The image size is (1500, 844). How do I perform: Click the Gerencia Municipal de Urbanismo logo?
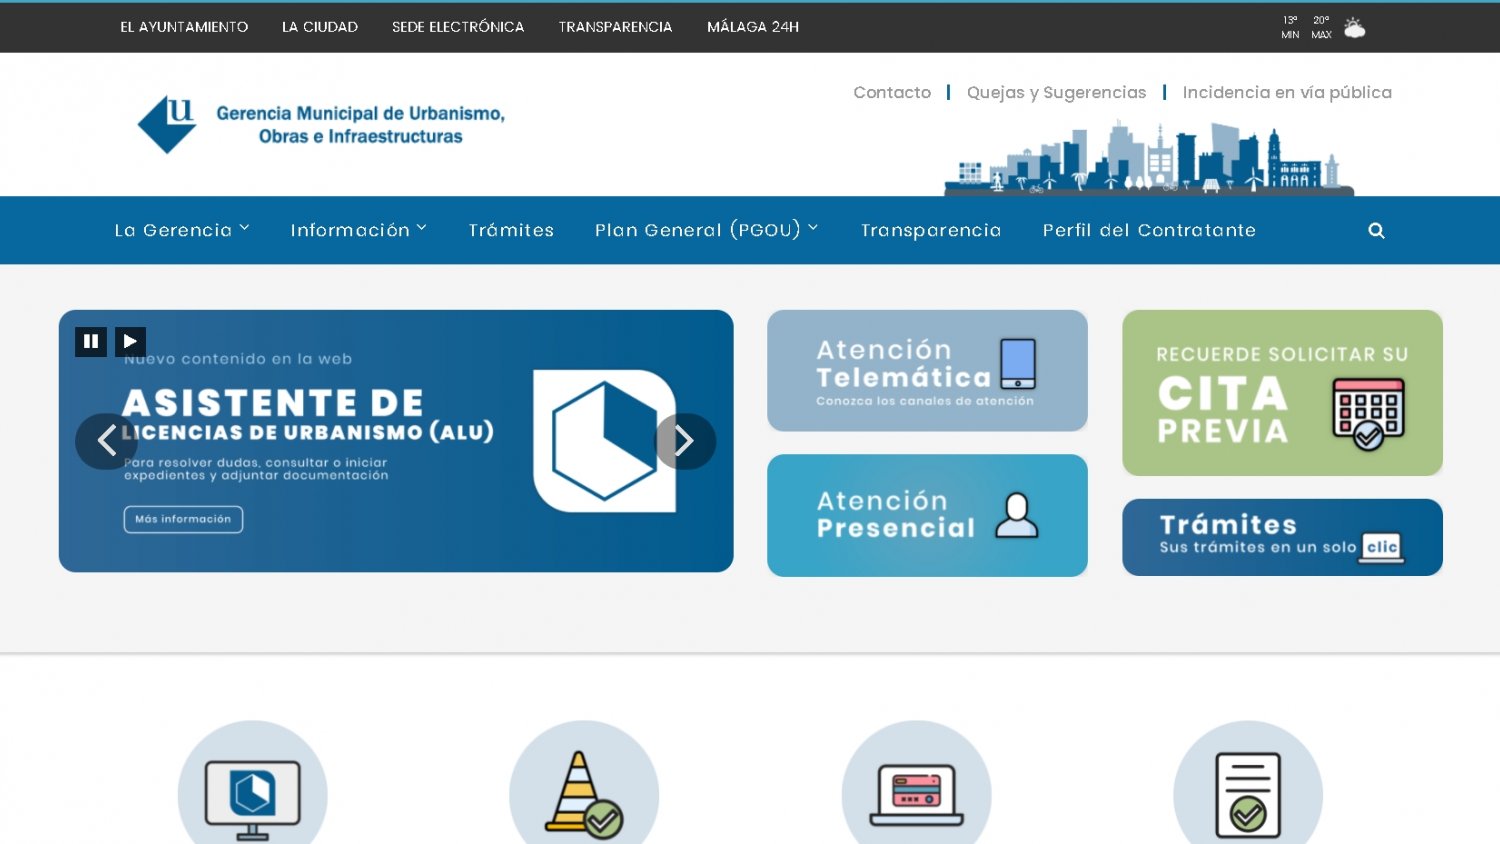coord(321,125)
